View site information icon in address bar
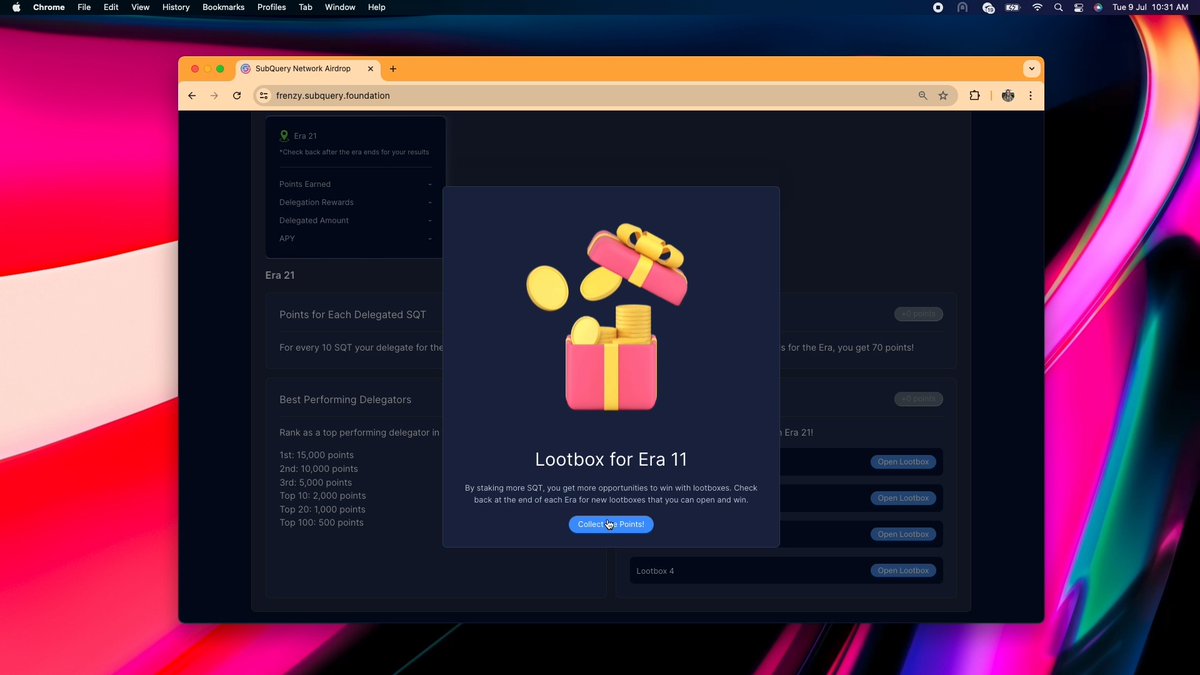 (264, 96)
